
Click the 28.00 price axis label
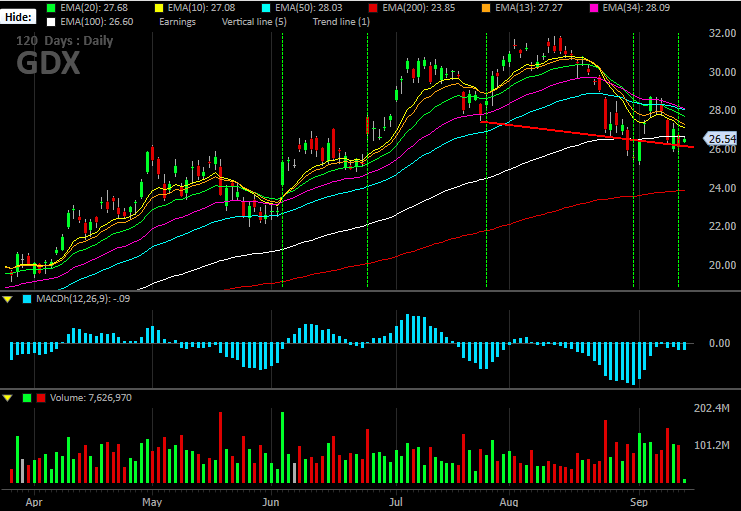[x=723, y=110]
